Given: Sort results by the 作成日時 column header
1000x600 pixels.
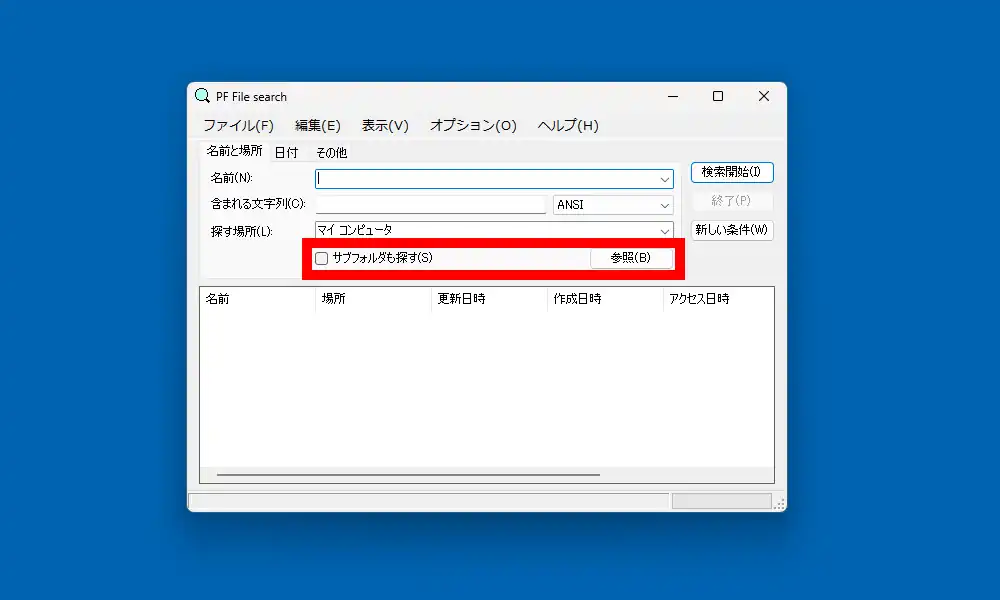Looking at the screenshot, I should pyautogui.click(x=605, y=299).
